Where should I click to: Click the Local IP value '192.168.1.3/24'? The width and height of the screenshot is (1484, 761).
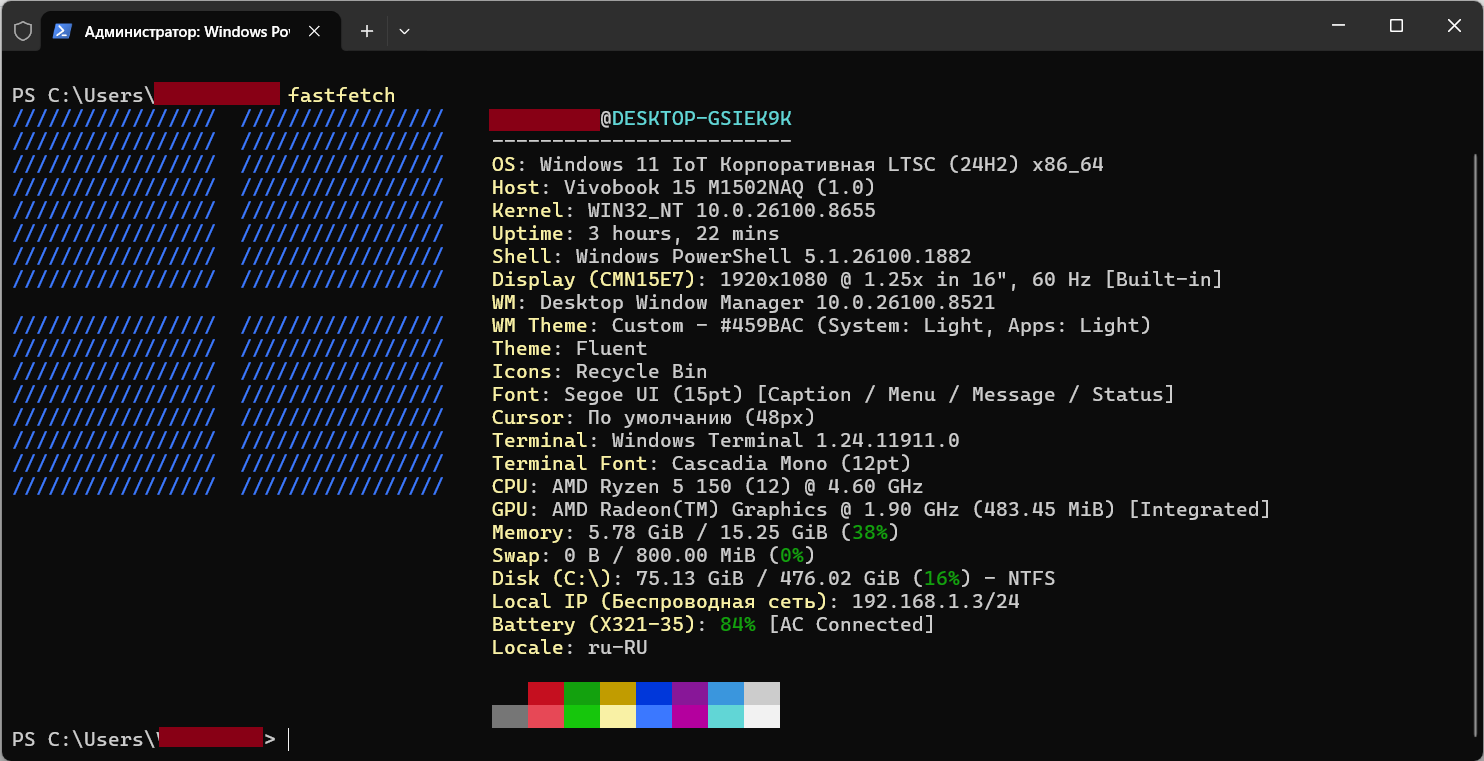(x=936, y=601)
